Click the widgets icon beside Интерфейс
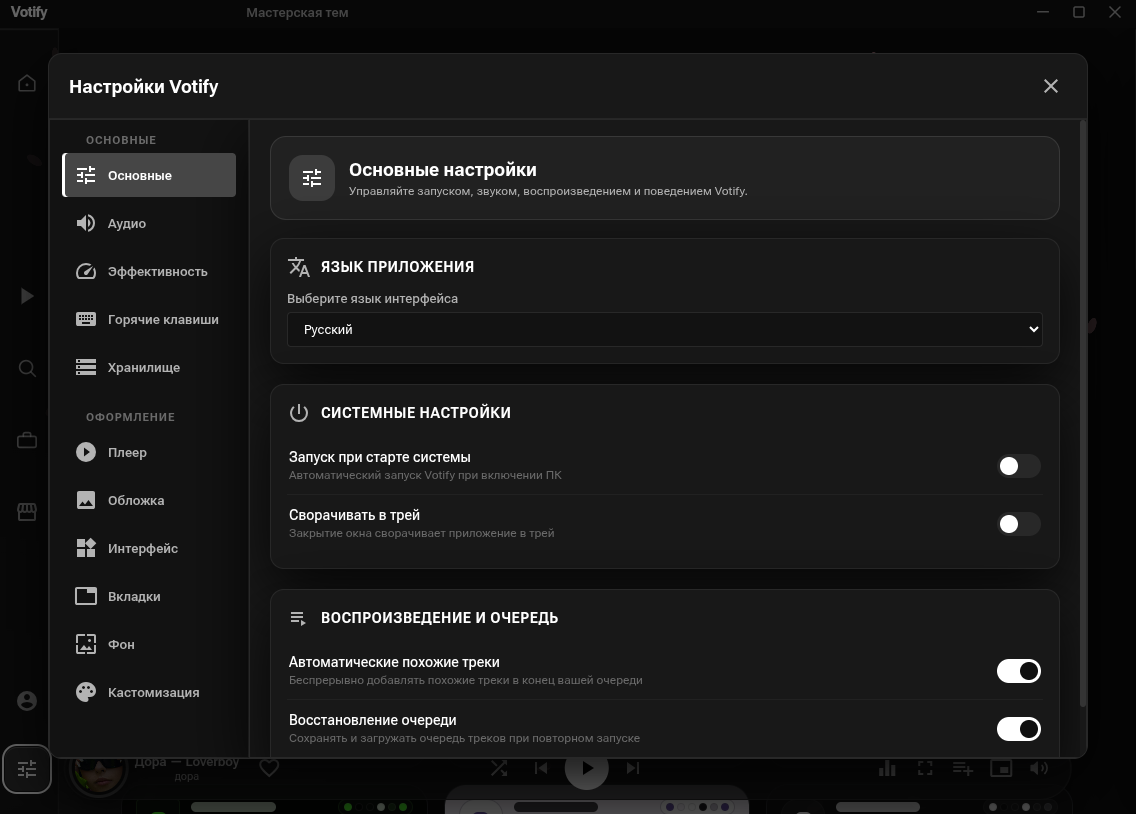The width and height of the screenshot is (1136, 814). point(85,548)
